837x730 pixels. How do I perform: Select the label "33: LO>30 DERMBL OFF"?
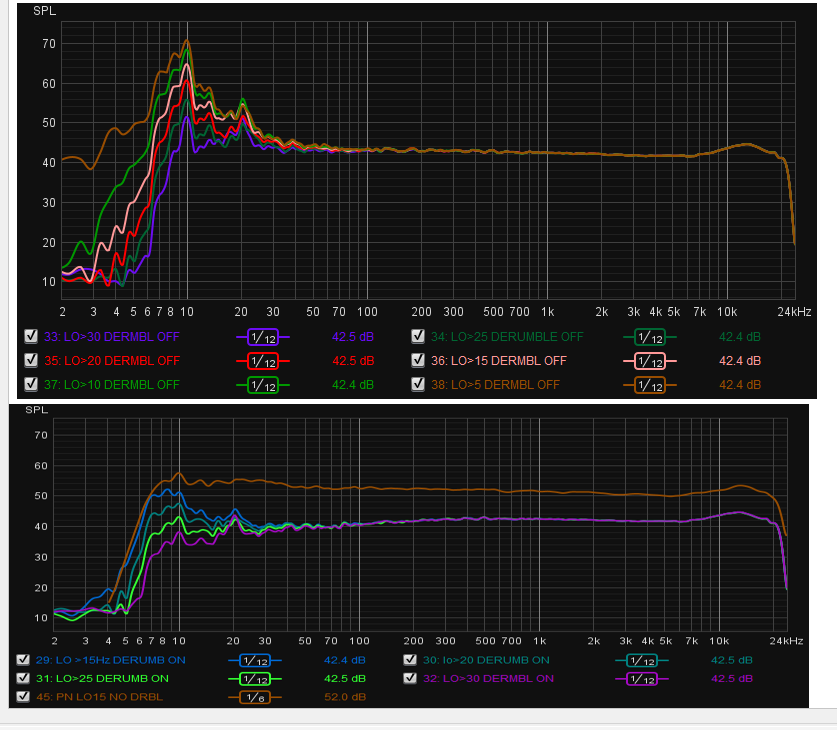click(x=112, y=337)
